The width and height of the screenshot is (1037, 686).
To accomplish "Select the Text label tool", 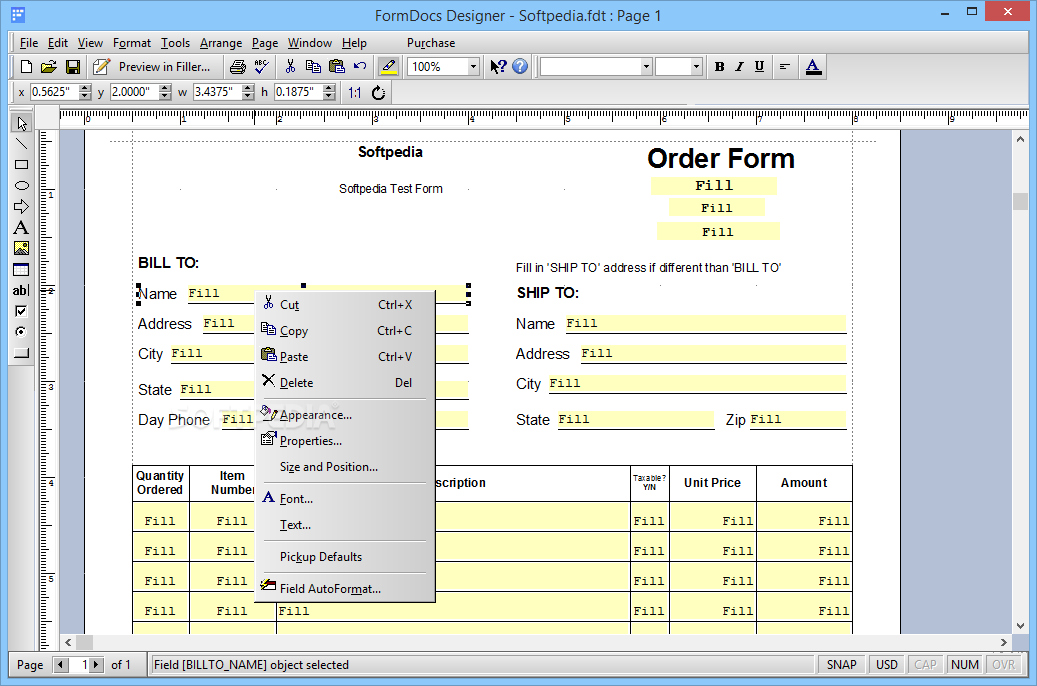I will pyautogui.click(x=21, y=228).
